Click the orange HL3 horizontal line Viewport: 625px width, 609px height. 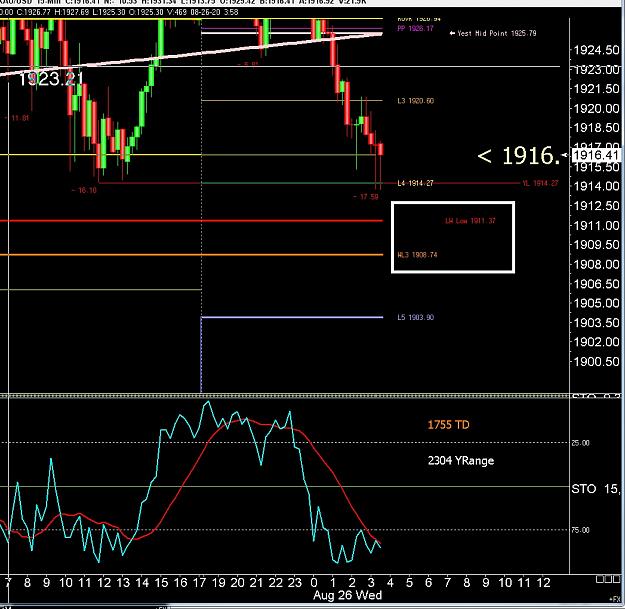pyautogui.click(x=191, y=255)
